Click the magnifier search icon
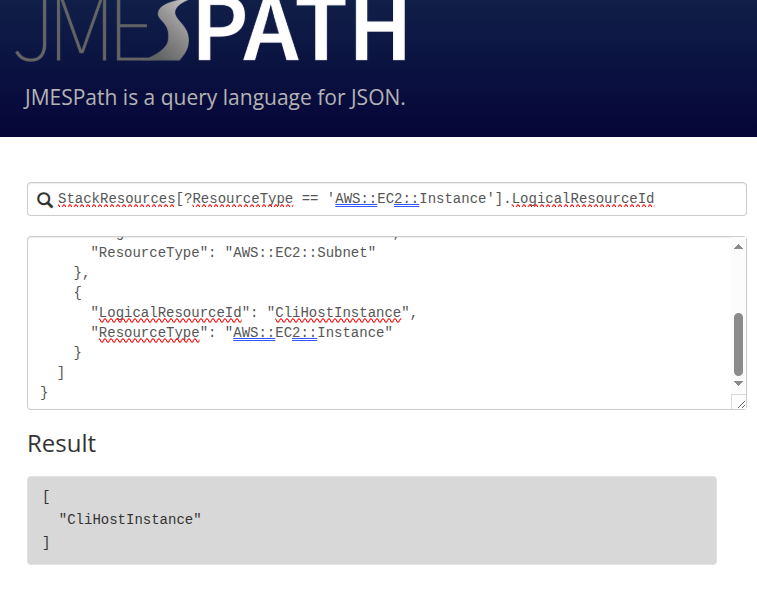This screenshot has height=596, width=757. pyautogui.click(x=45, y=200)
